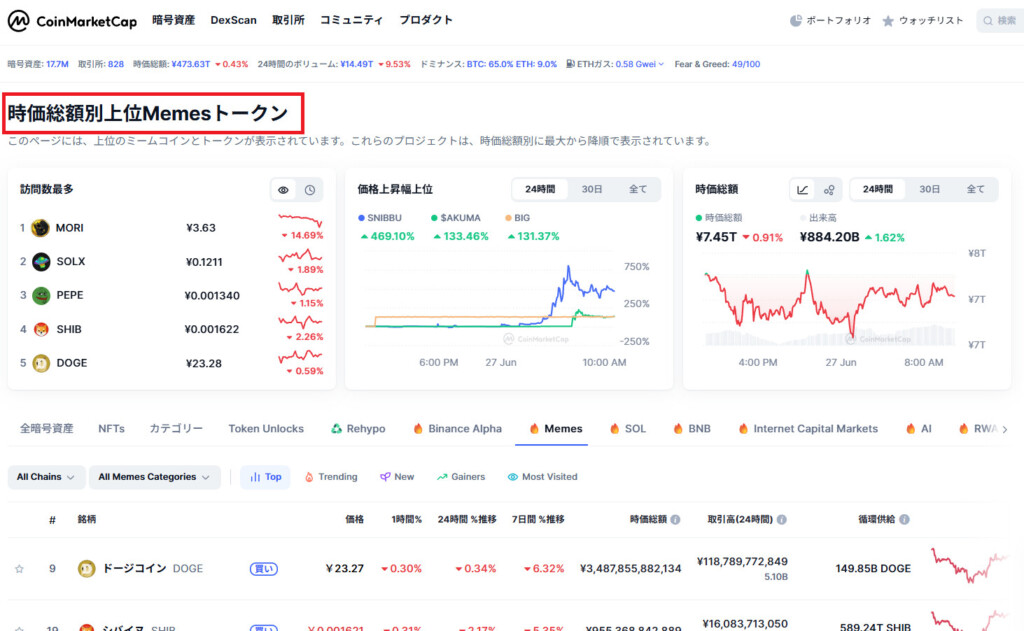1024x631 pixels.
Task: Click the CoinMarketCap logo
Action: [72, 21]
